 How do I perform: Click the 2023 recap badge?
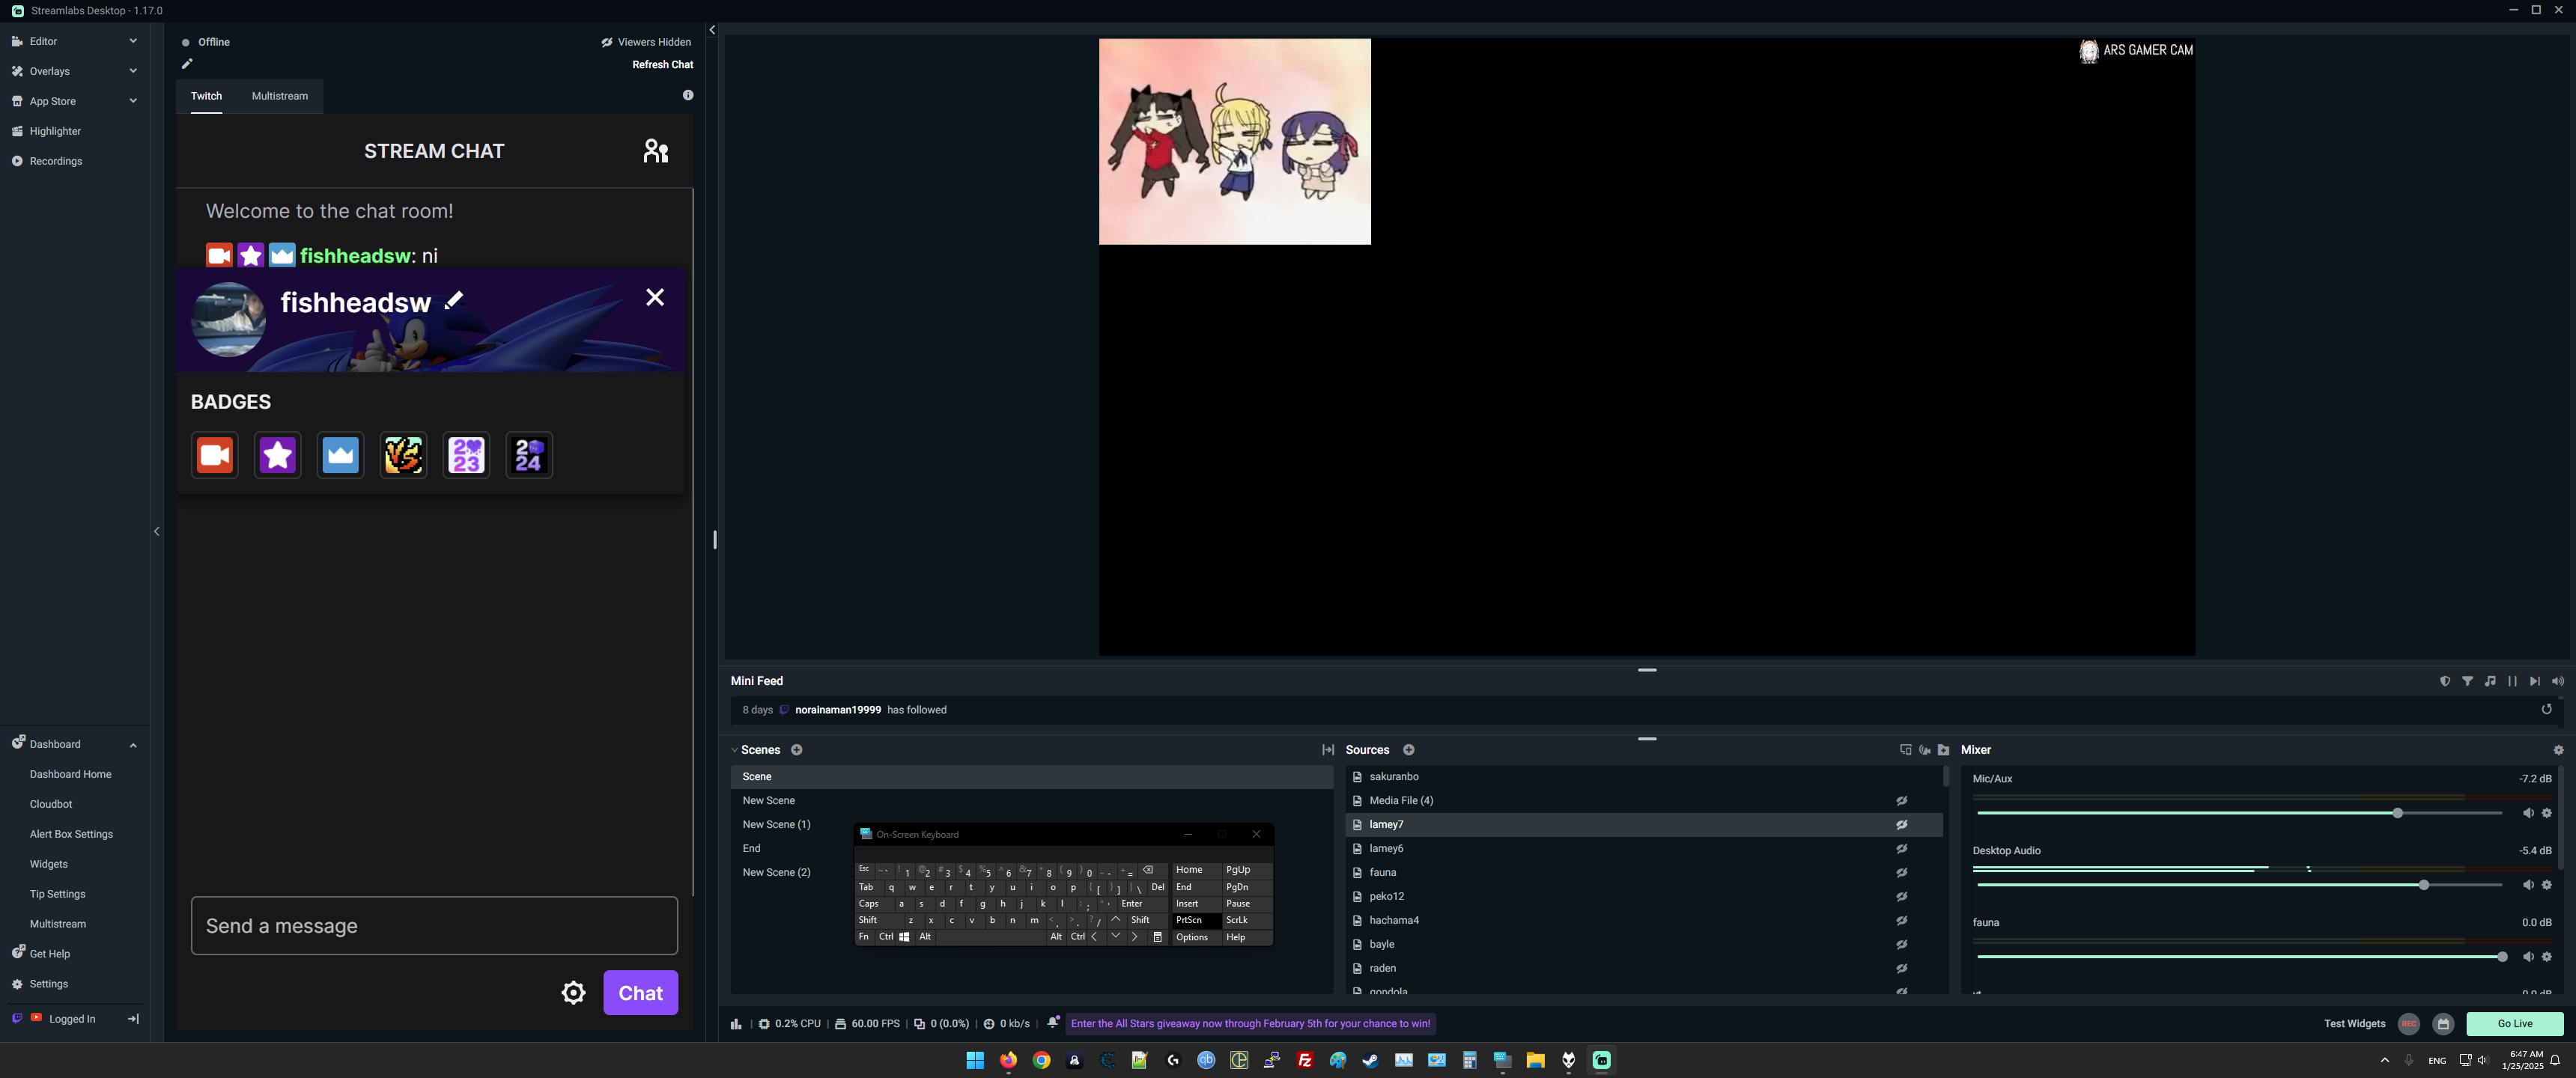pyautogui.click(x=467, y=456)
